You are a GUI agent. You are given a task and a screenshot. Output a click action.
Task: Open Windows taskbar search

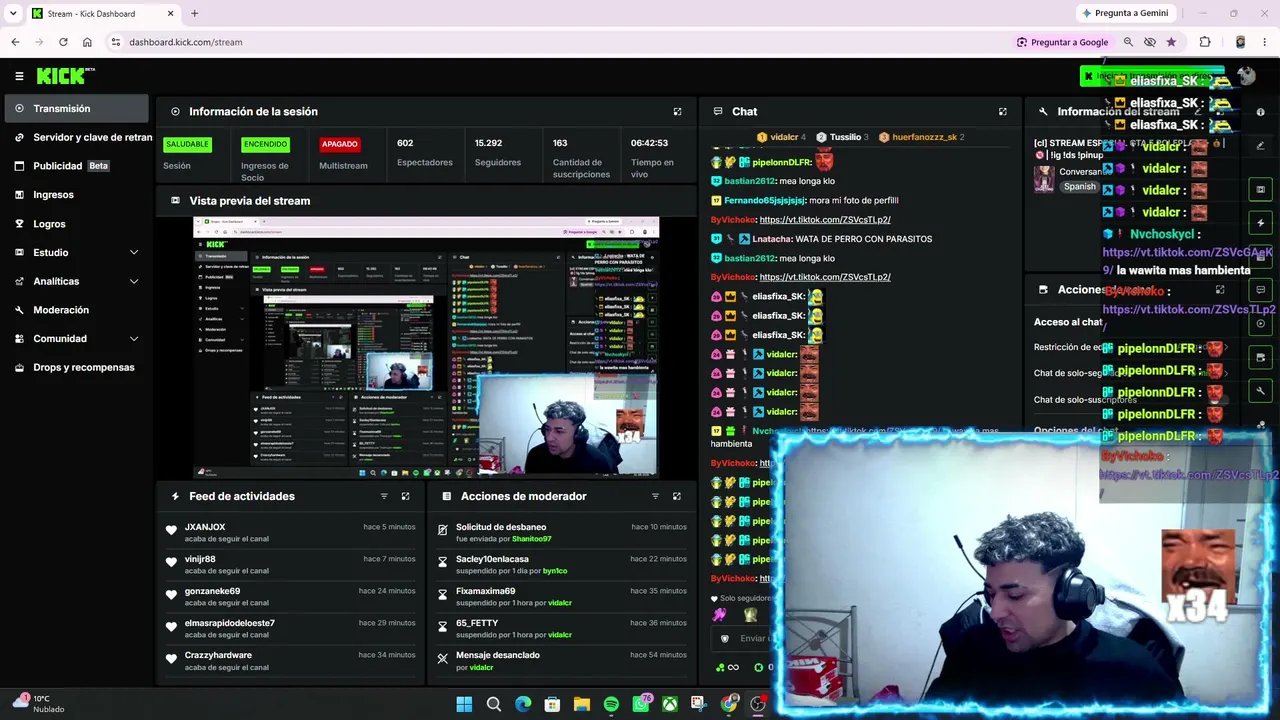pos(494,705)
